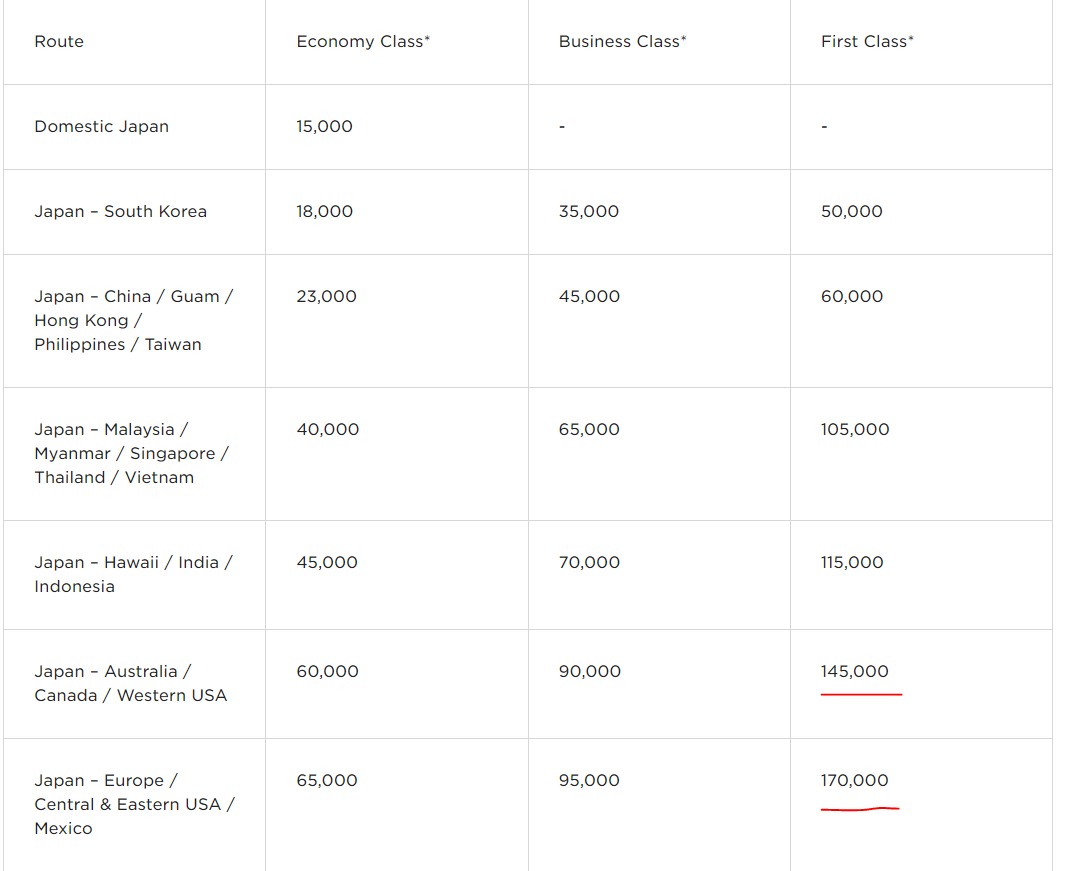Click the underlined 145,000 first class value

tap(855, 672)
